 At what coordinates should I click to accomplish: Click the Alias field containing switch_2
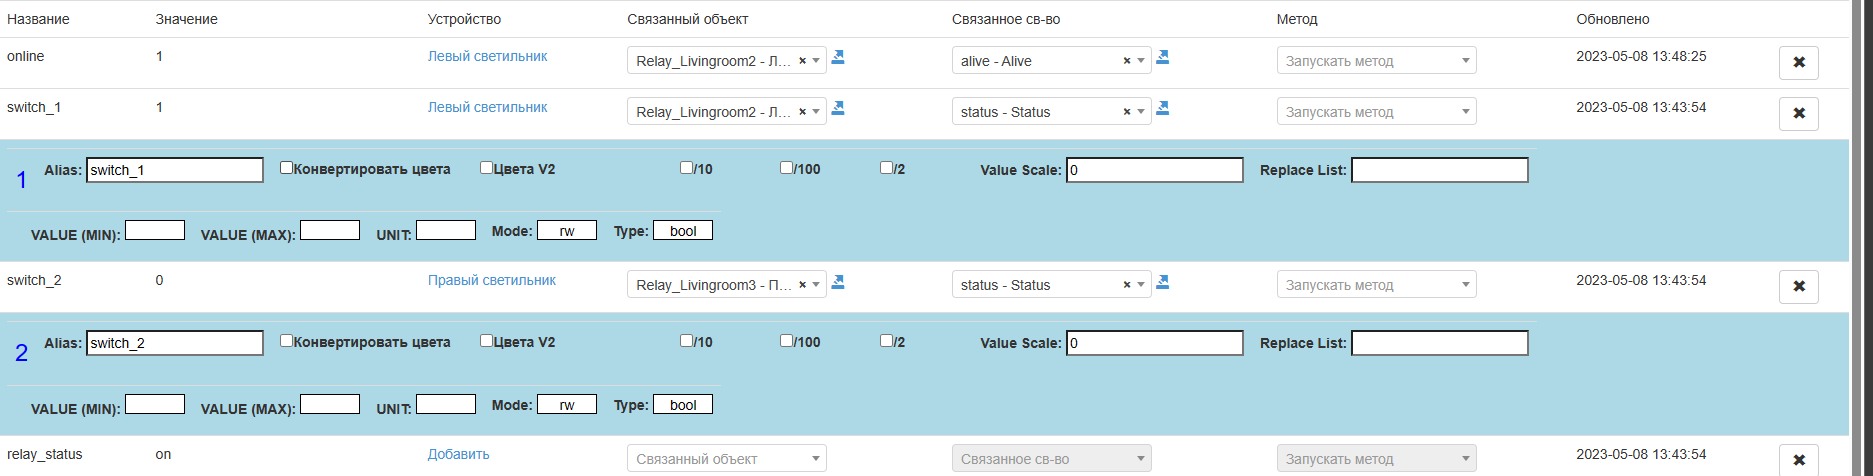174,343
